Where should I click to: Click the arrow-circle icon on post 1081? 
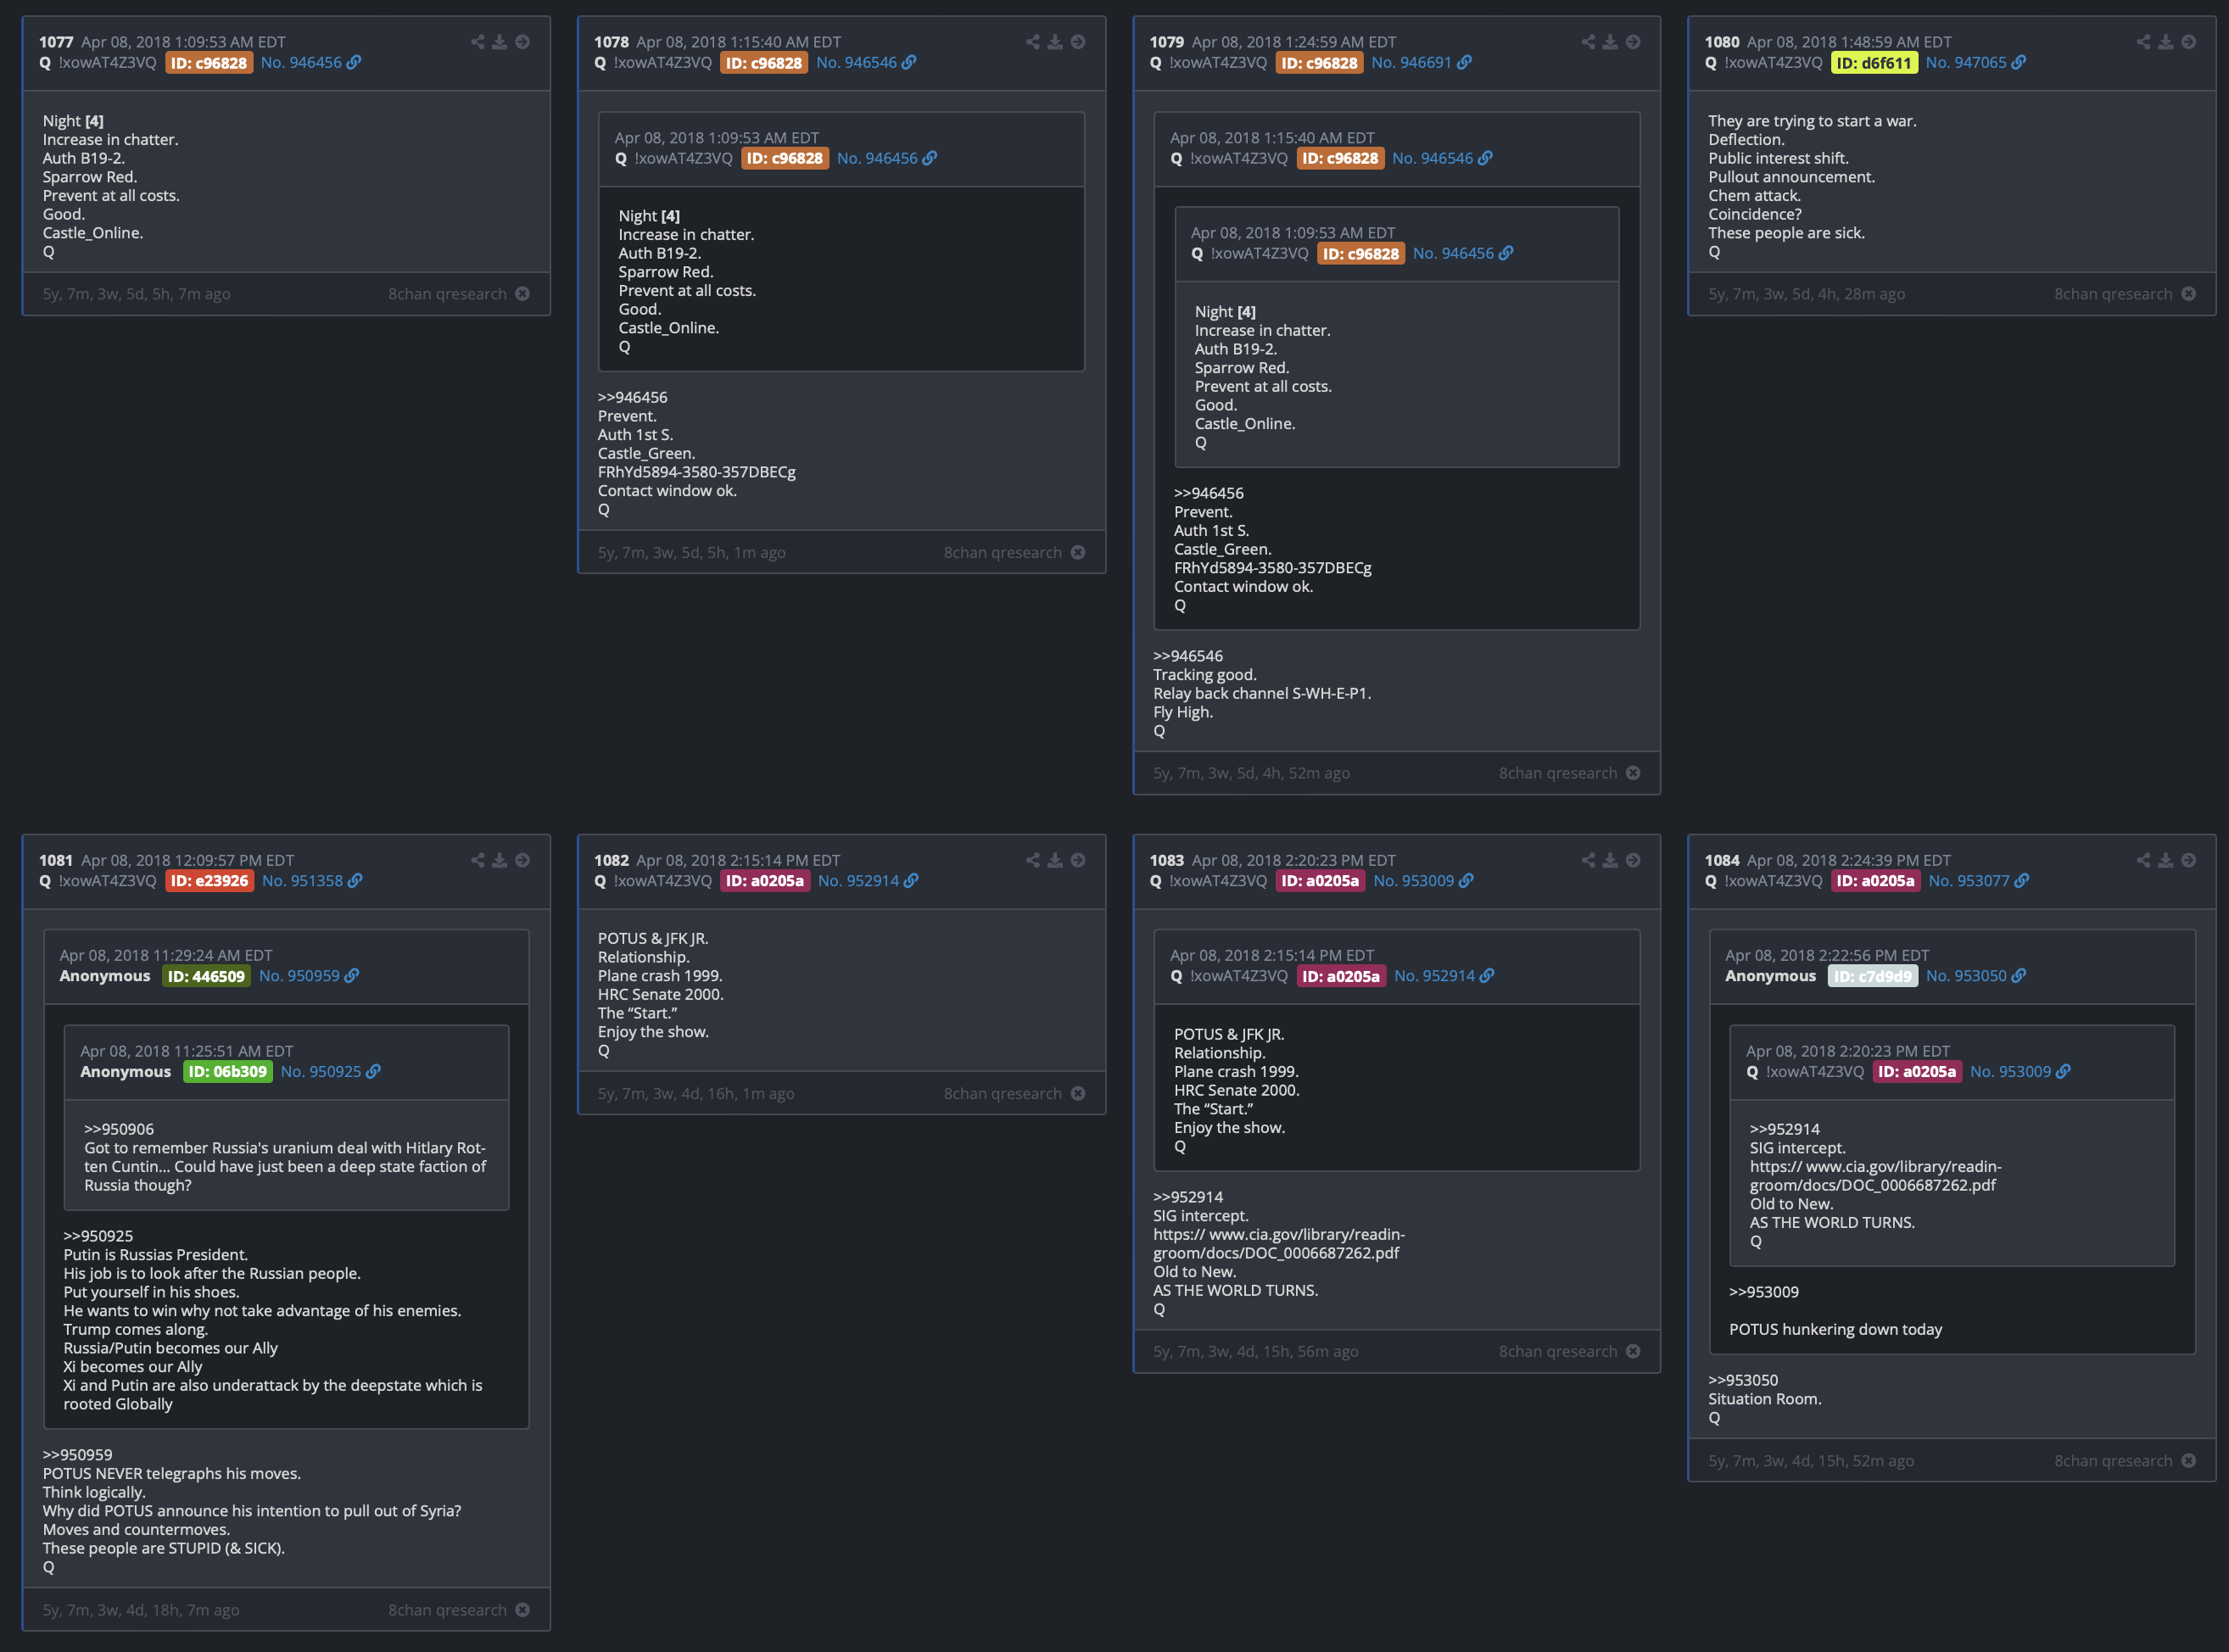tap(522, 860)
